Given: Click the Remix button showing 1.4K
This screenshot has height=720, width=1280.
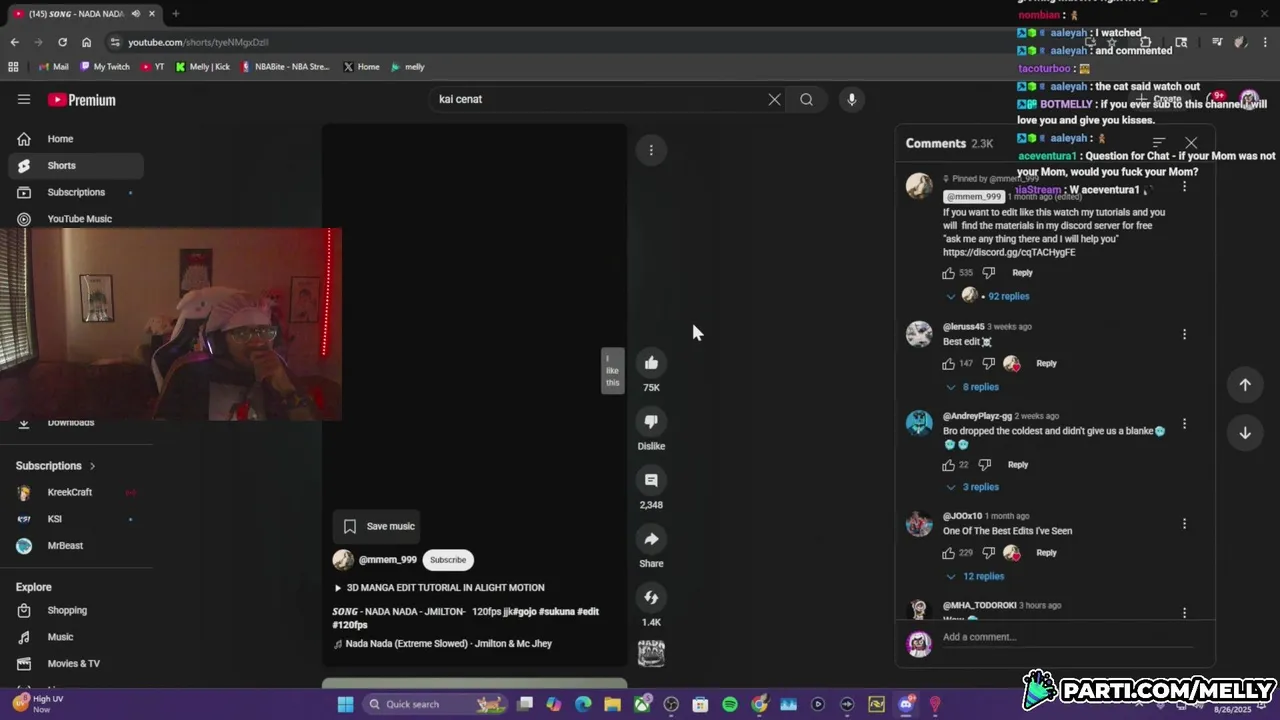Looking at the screenshot, I should coord(651,597).
